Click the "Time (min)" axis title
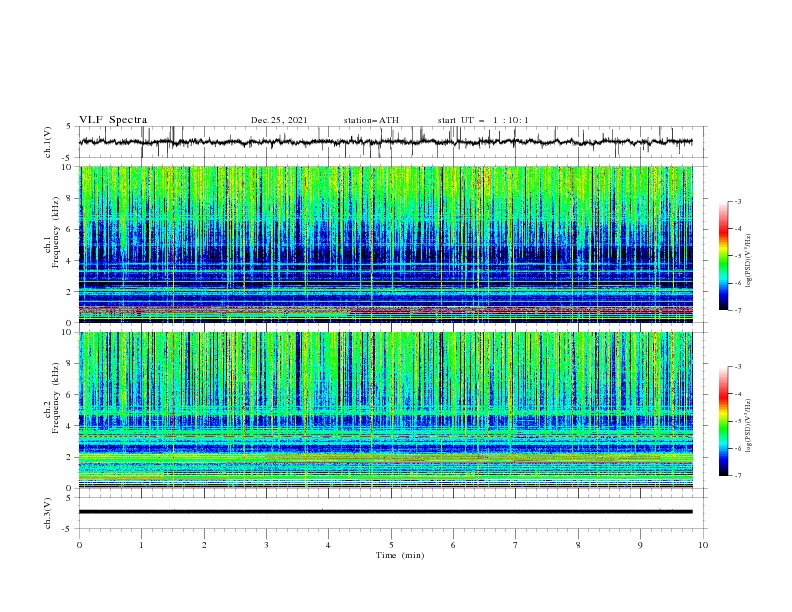792x612 pixels. tap(400, 555)
